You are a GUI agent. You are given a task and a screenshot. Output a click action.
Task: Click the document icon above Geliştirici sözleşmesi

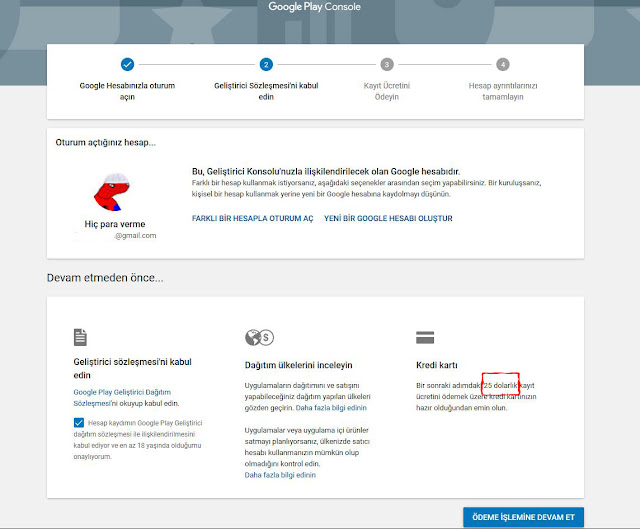click(x=80, y=337)
